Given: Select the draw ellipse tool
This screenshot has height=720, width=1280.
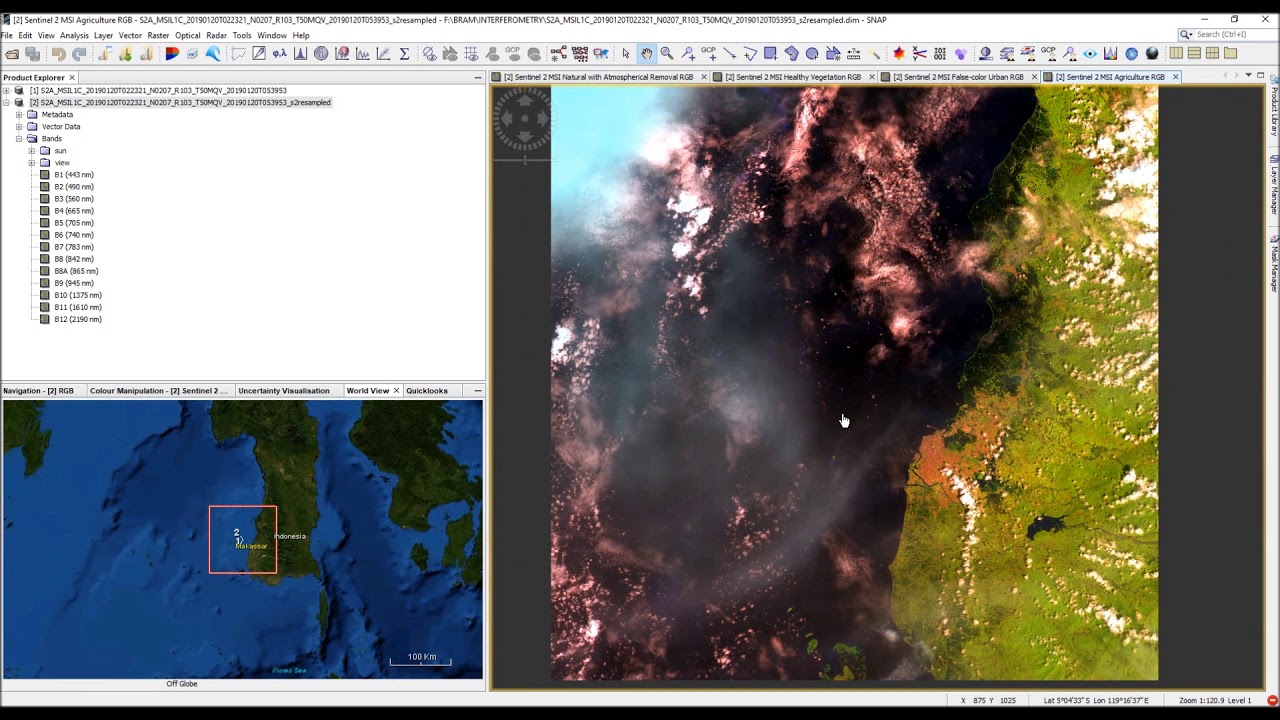Looking at the screenshot, I should point(812,54).
